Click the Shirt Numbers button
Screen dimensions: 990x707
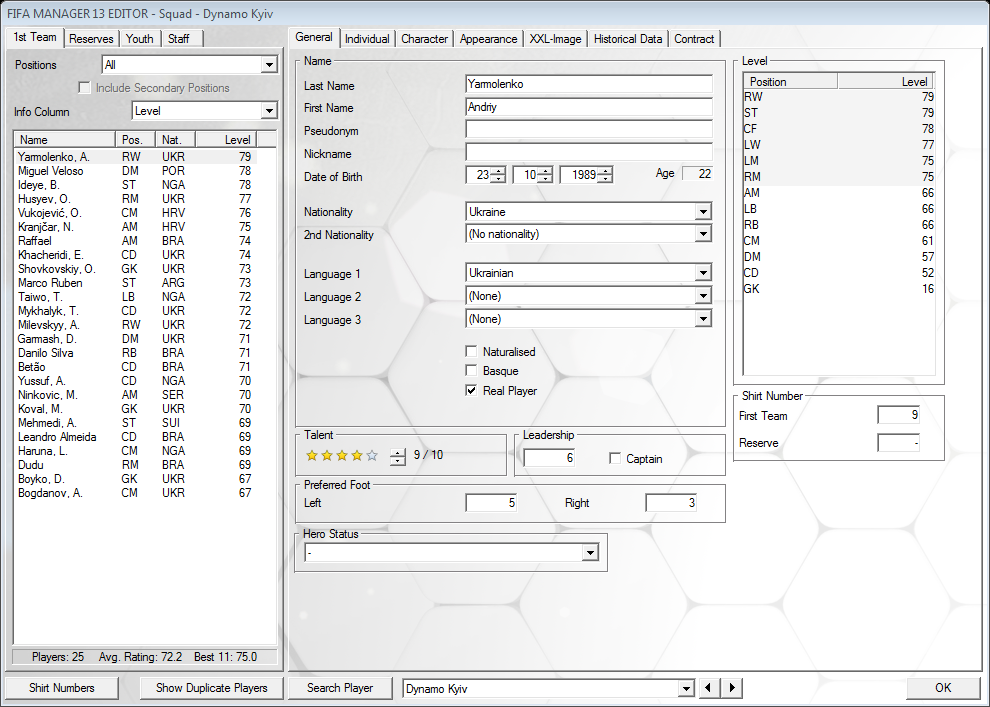pyautogui.click(x=62, y=687)
